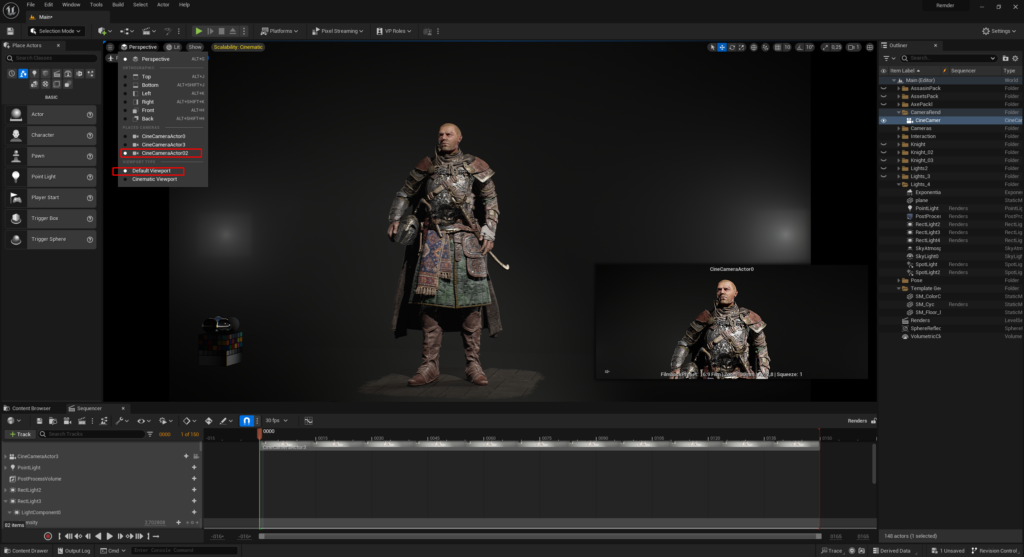Click the red playhead at frame 0000
The width and height of the screenshot is (1024, 557).
[x=260, y=433]
